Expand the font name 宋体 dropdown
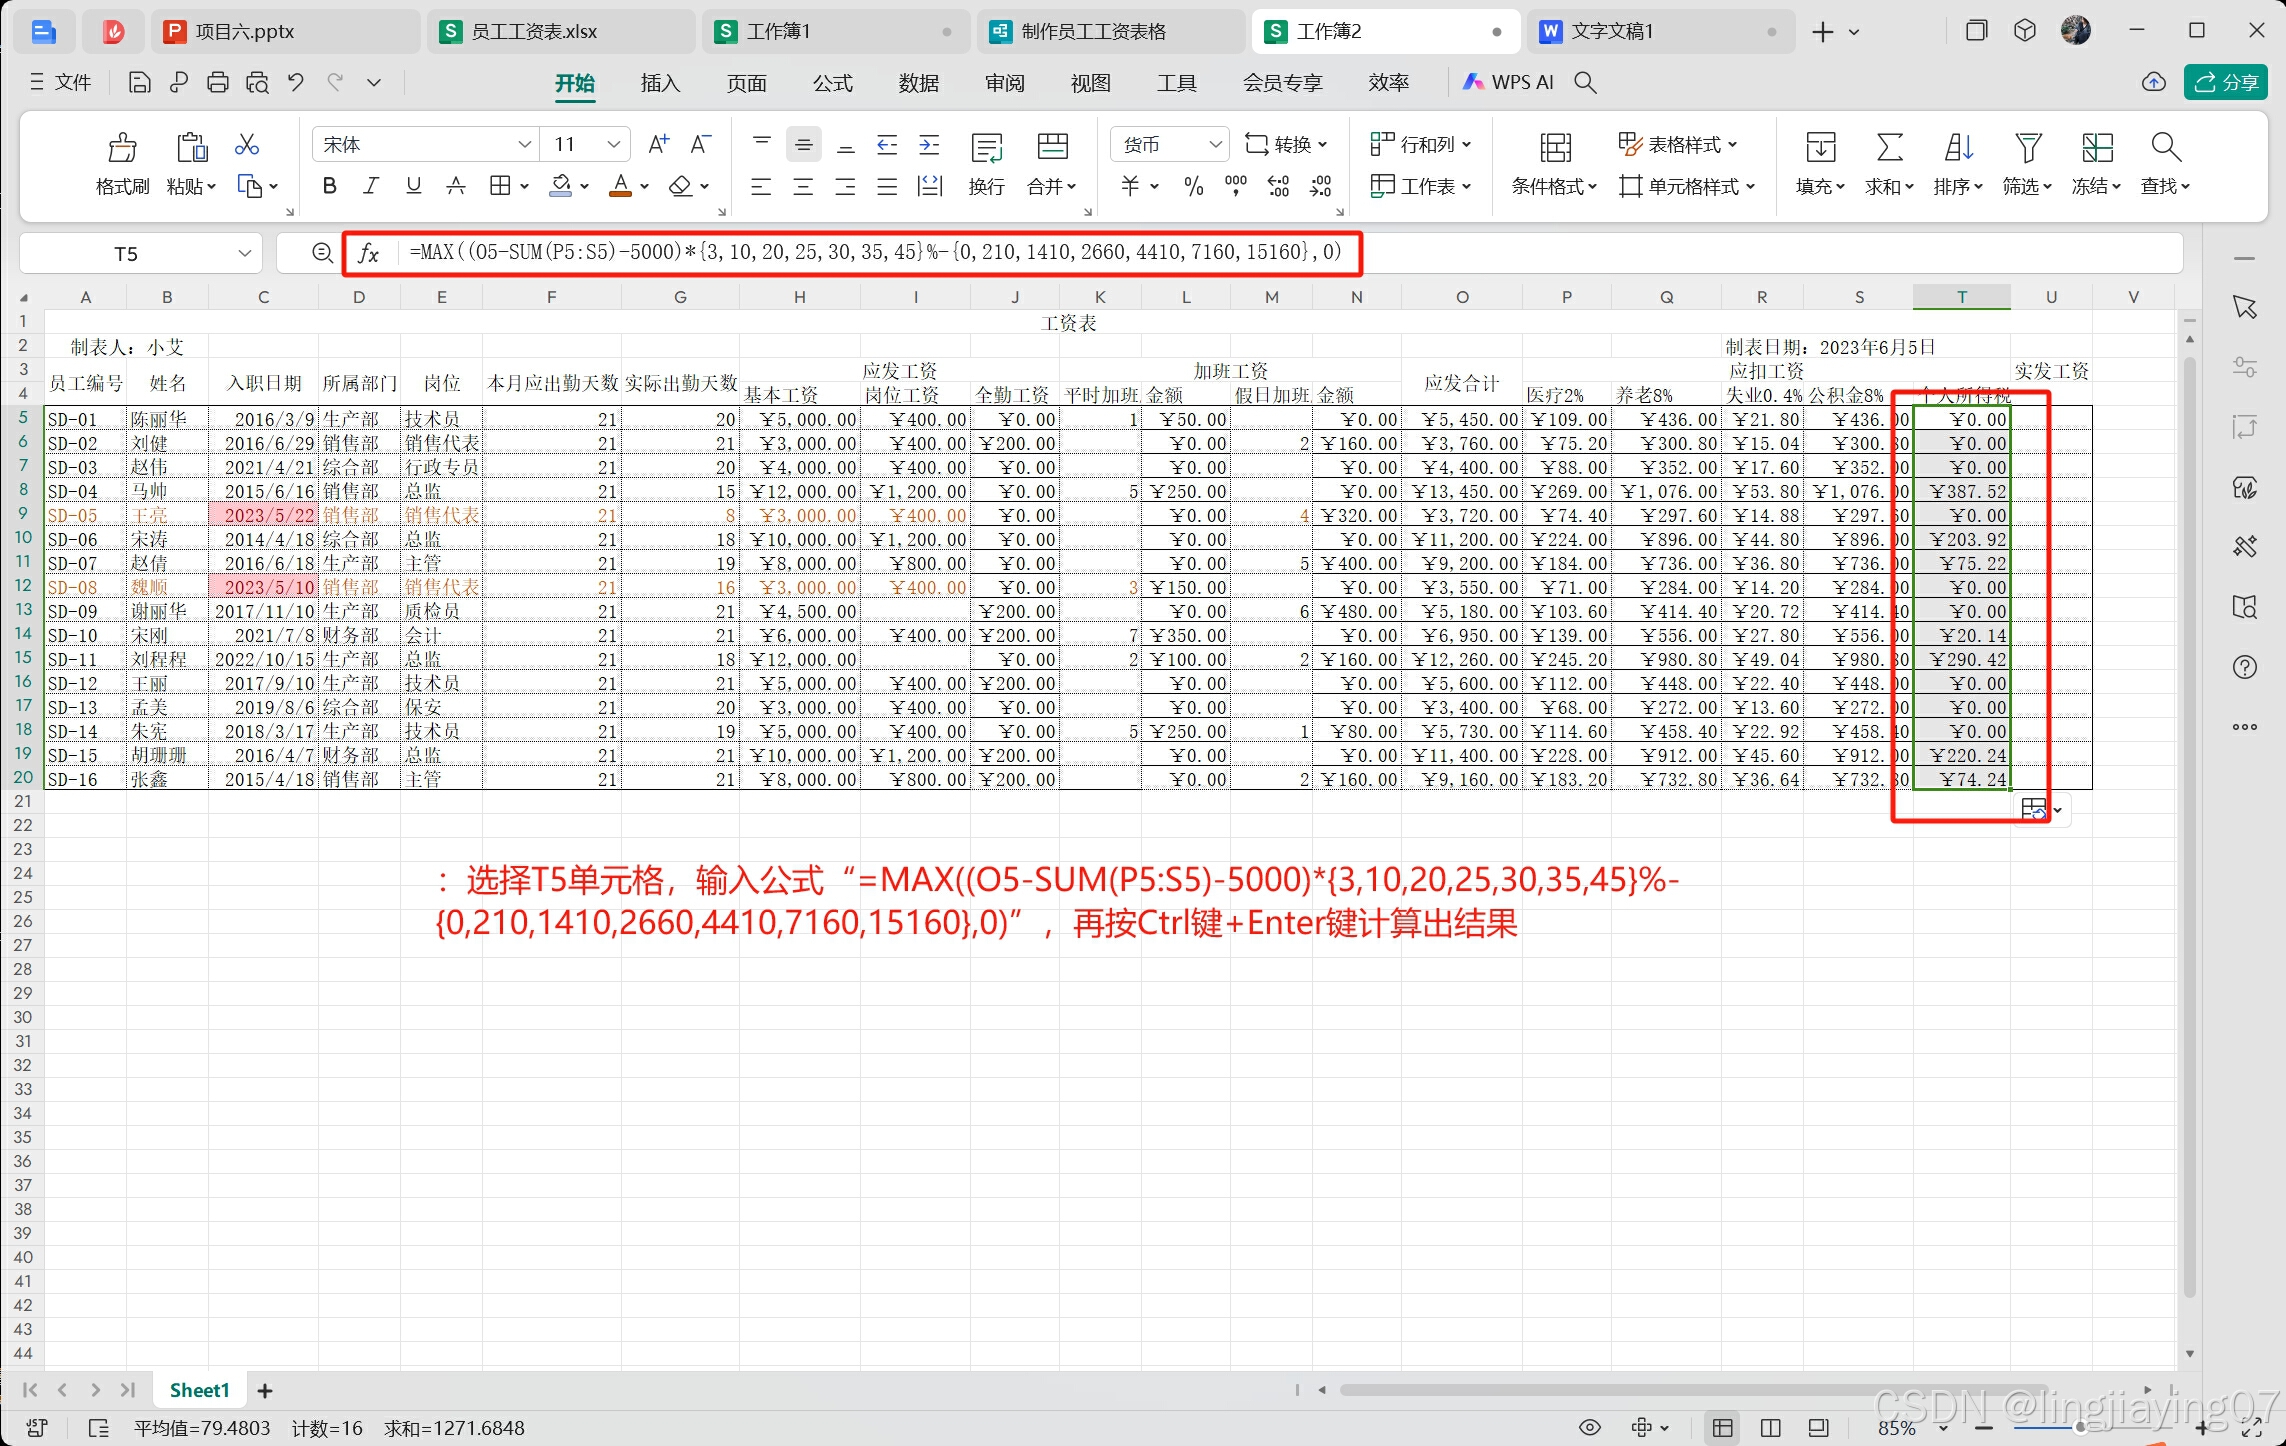This screenshot has height=1446, width=2286. pos(524,145)
